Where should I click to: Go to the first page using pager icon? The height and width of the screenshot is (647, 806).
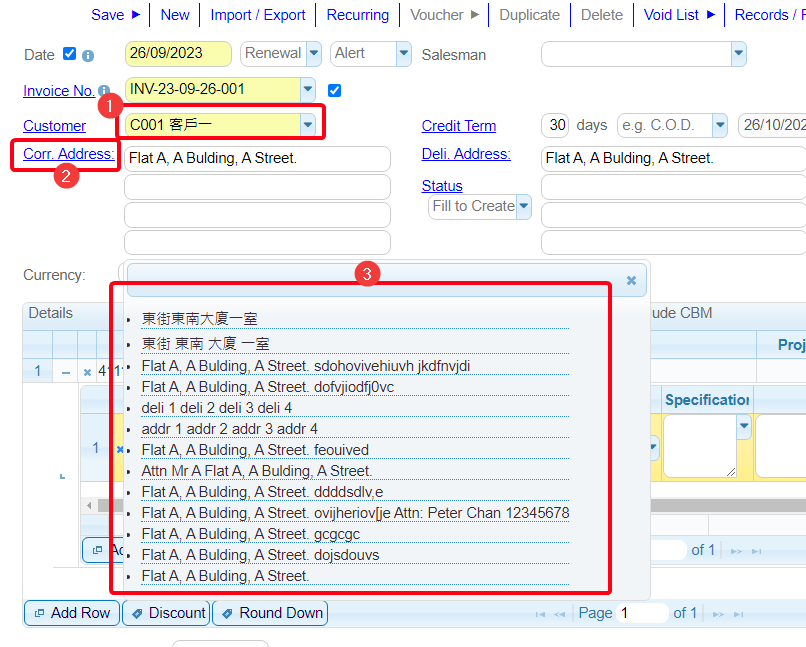540,613
